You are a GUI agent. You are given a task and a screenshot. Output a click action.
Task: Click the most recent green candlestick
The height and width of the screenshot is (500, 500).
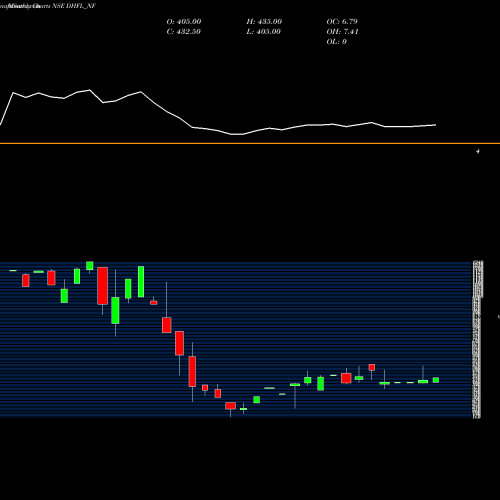click(436, 380)
